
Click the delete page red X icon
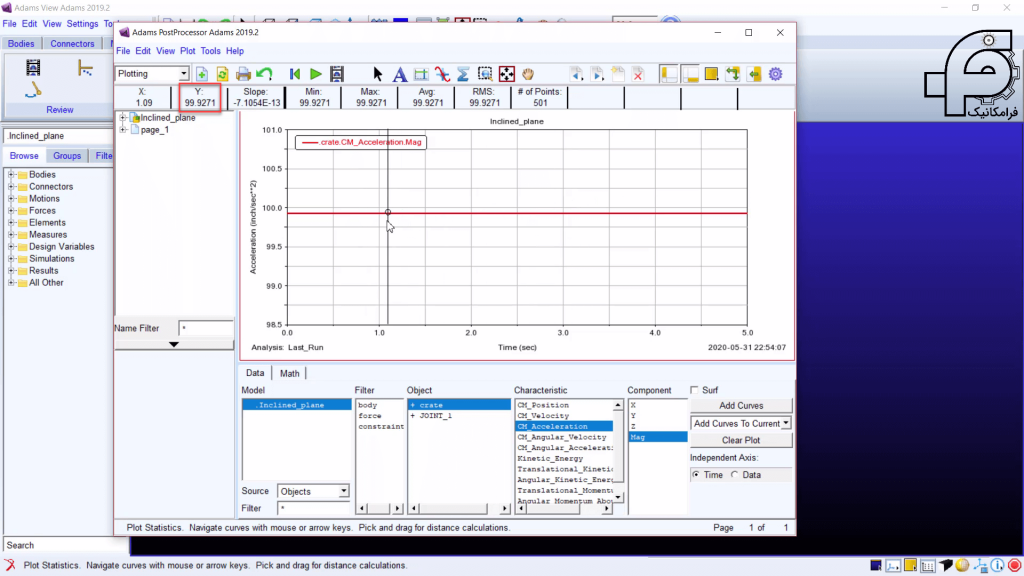638,74
